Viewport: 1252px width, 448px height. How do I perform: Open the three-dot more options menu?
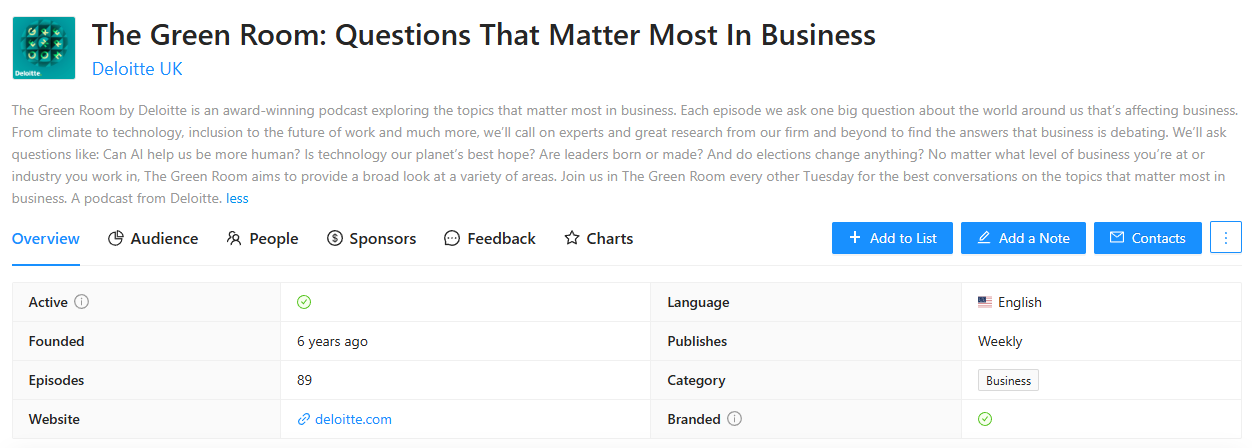click(1226, 238)
